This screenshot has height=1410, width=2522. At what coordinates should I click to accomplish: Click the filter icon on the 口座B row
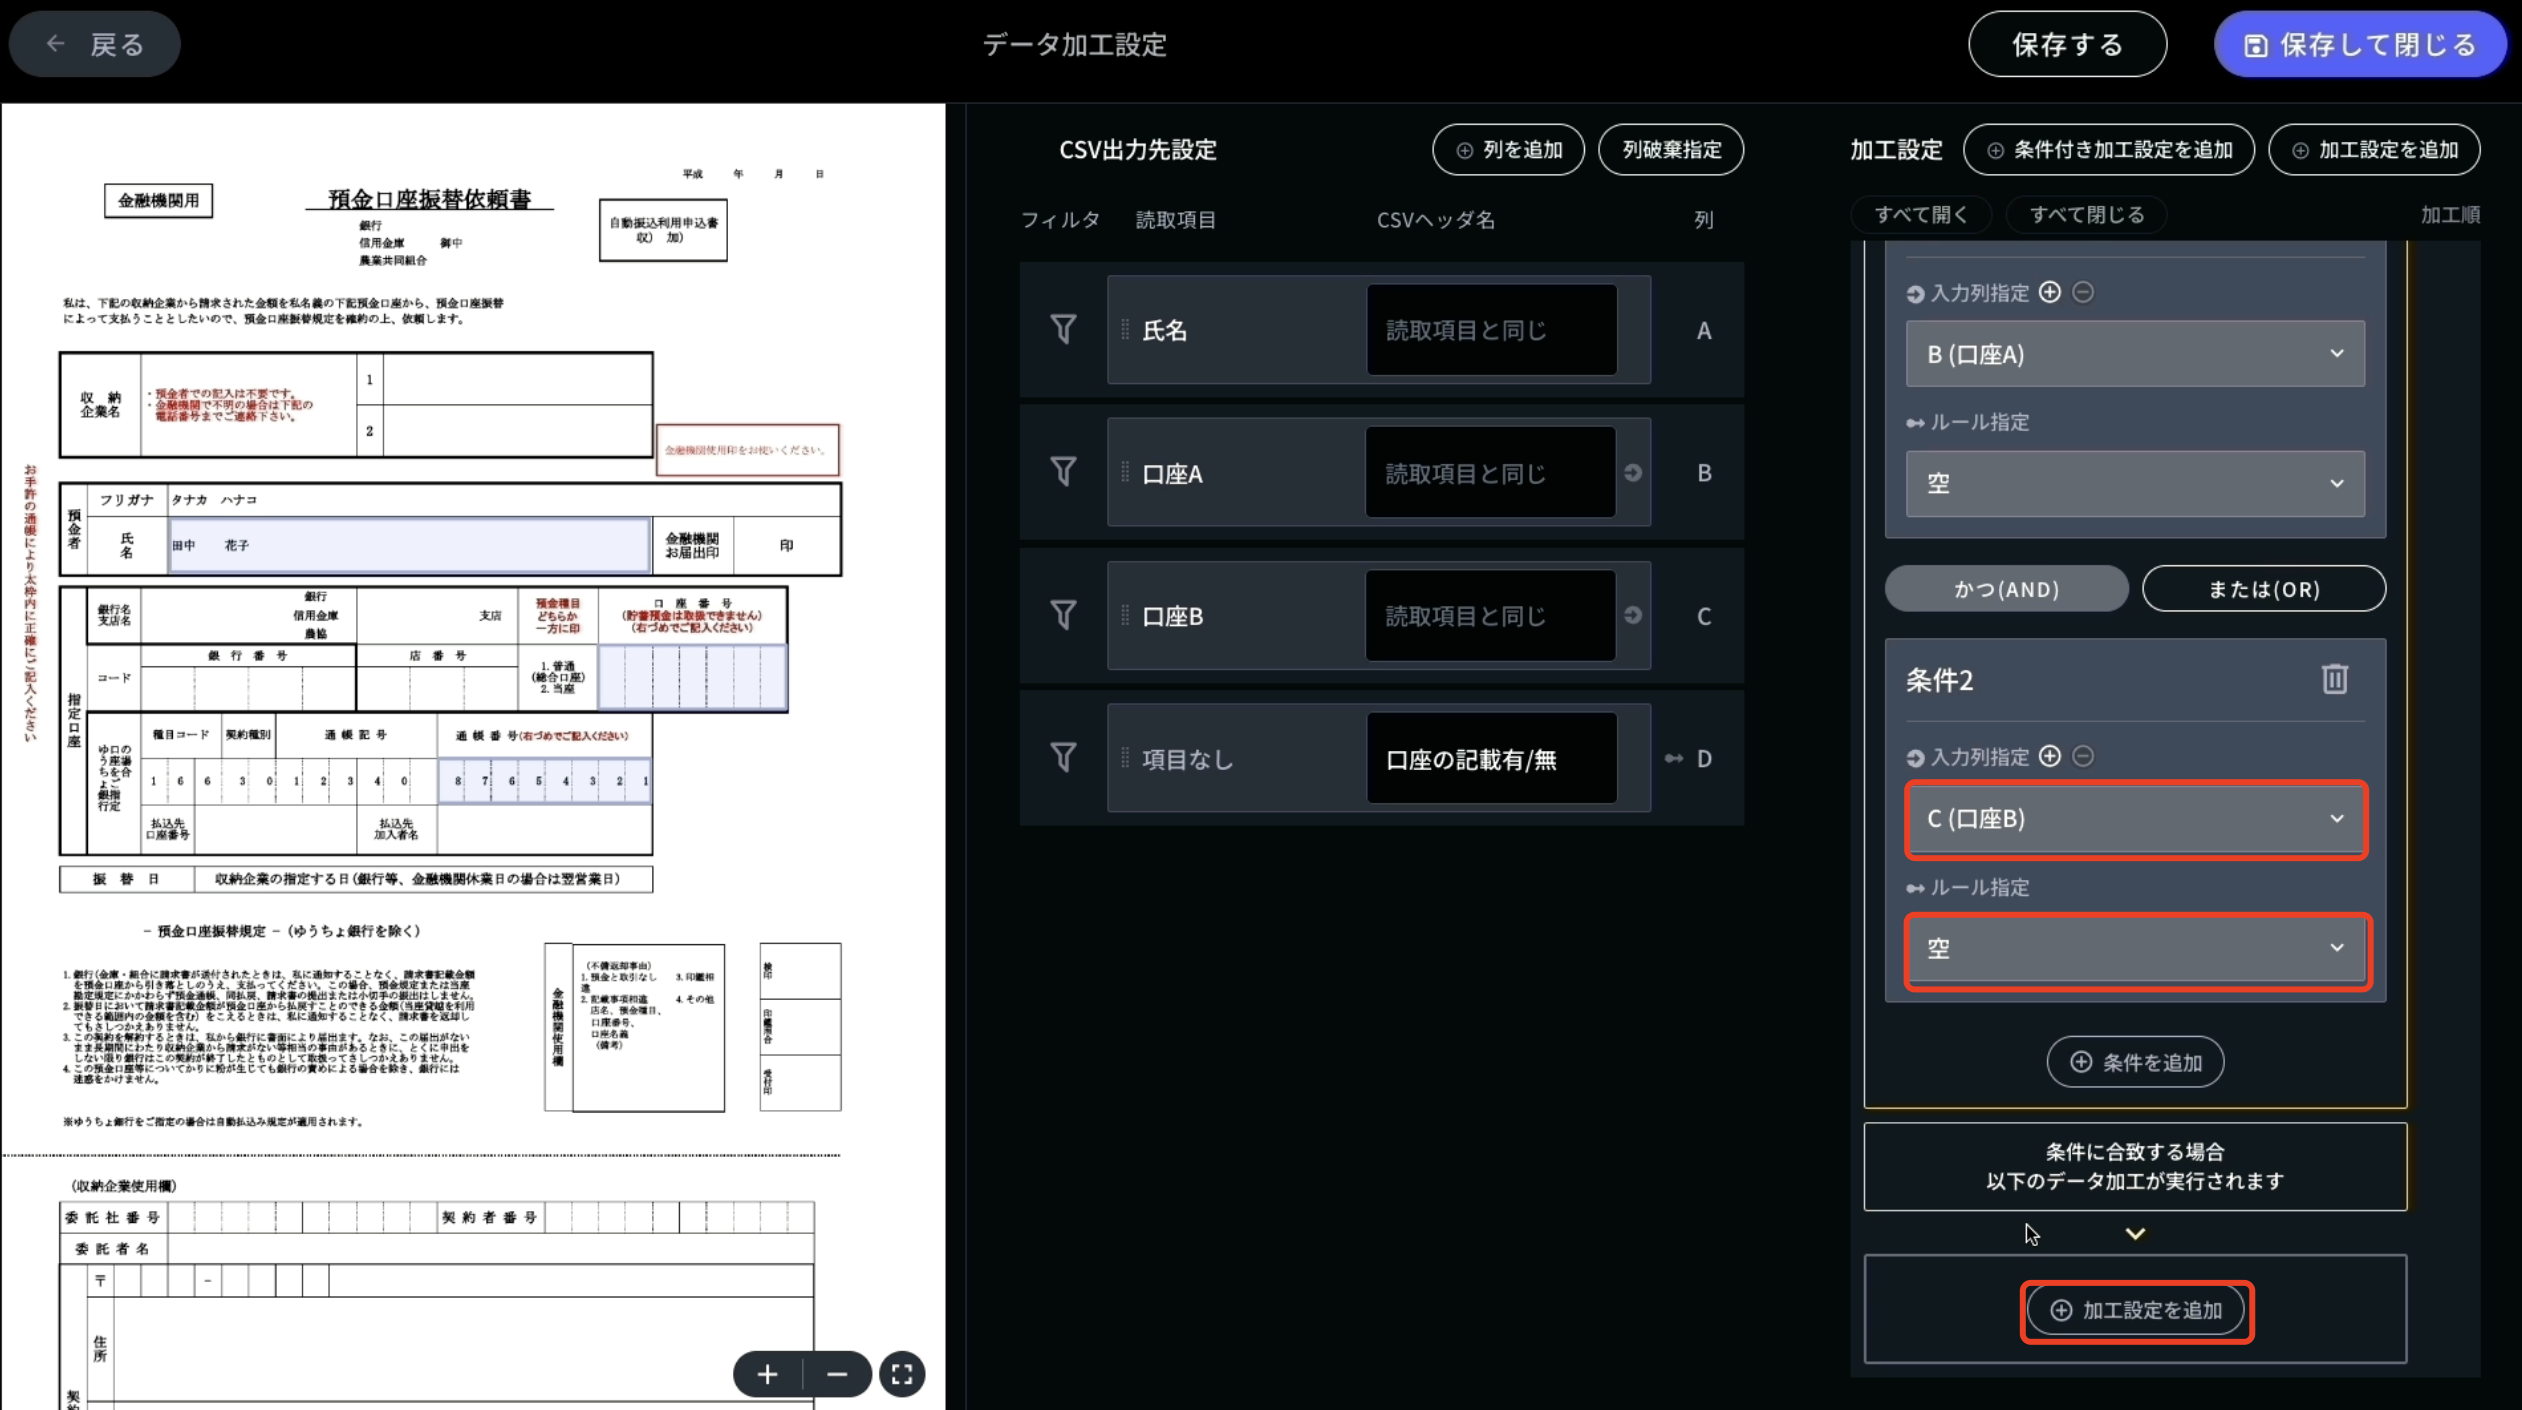point(1062,616)
